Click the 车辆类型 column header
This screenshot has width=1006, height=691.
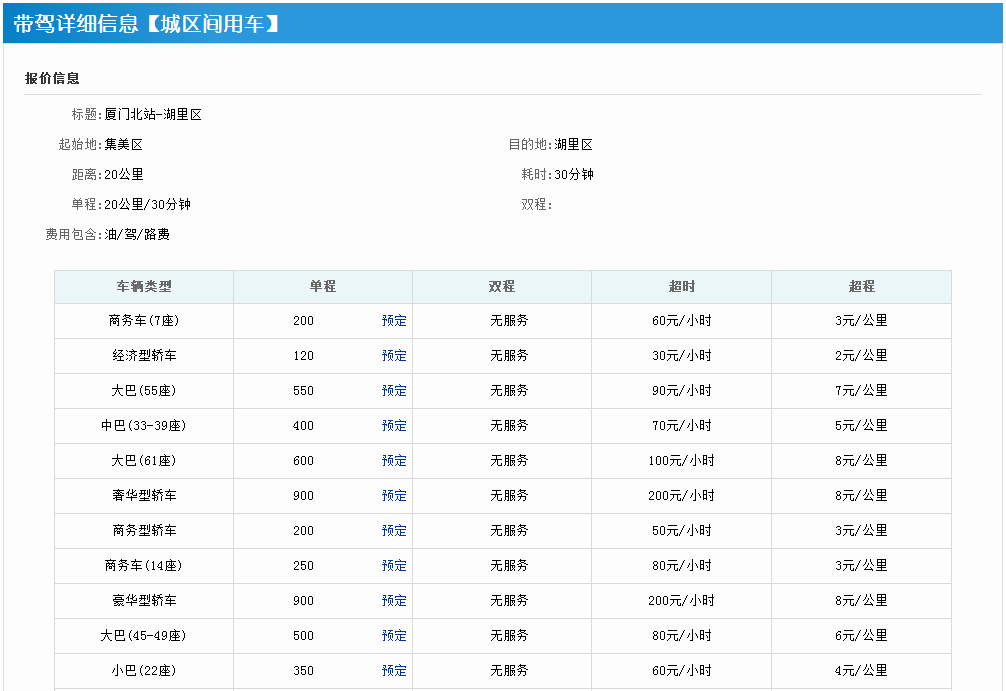tap(144, 287)
